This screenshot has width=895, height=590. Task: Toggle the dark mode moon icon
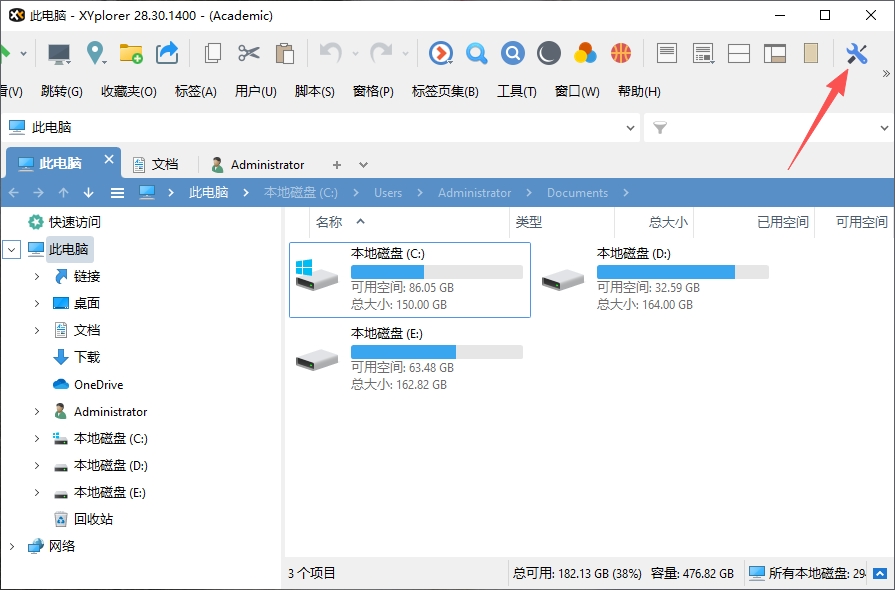pyautogui.click(x=549, y=54)
